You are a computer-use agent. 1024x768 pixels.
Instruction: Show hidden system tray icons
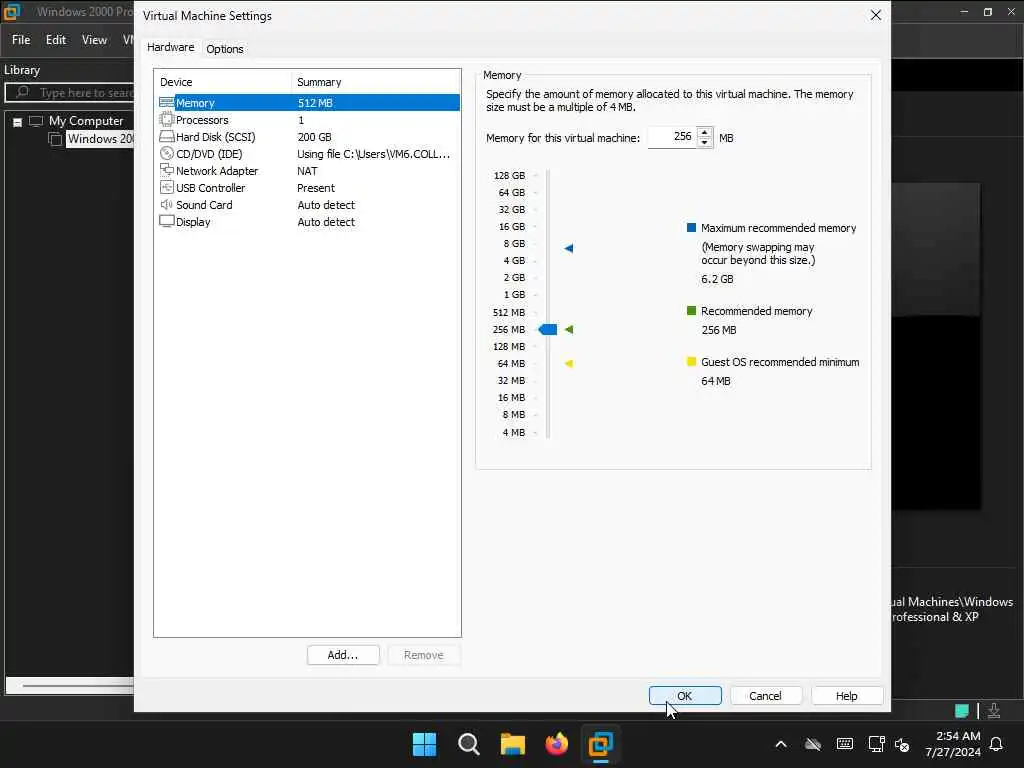[x=780, y=744]
